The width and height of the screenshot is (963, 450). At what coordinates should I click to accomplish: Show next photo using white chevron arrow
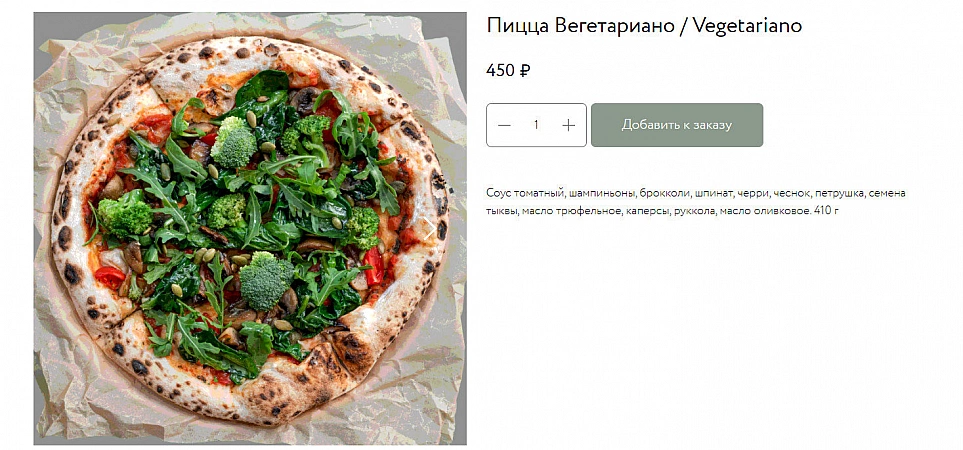430,228
